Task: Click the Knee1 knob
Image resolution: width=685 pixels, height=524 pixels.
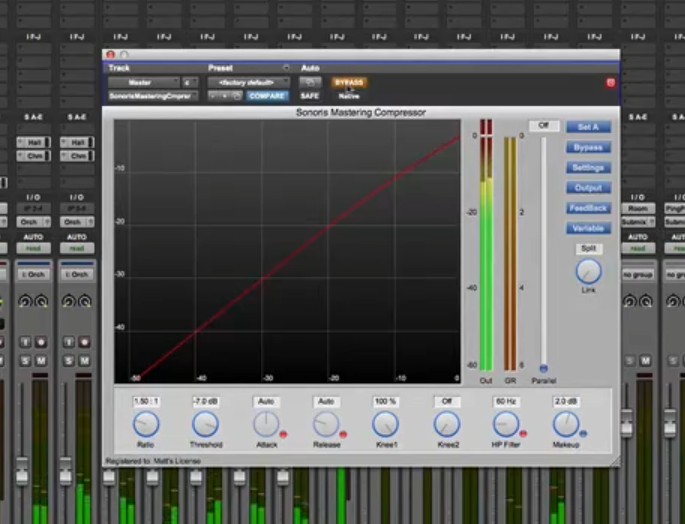Action: [x=386, y=424]
